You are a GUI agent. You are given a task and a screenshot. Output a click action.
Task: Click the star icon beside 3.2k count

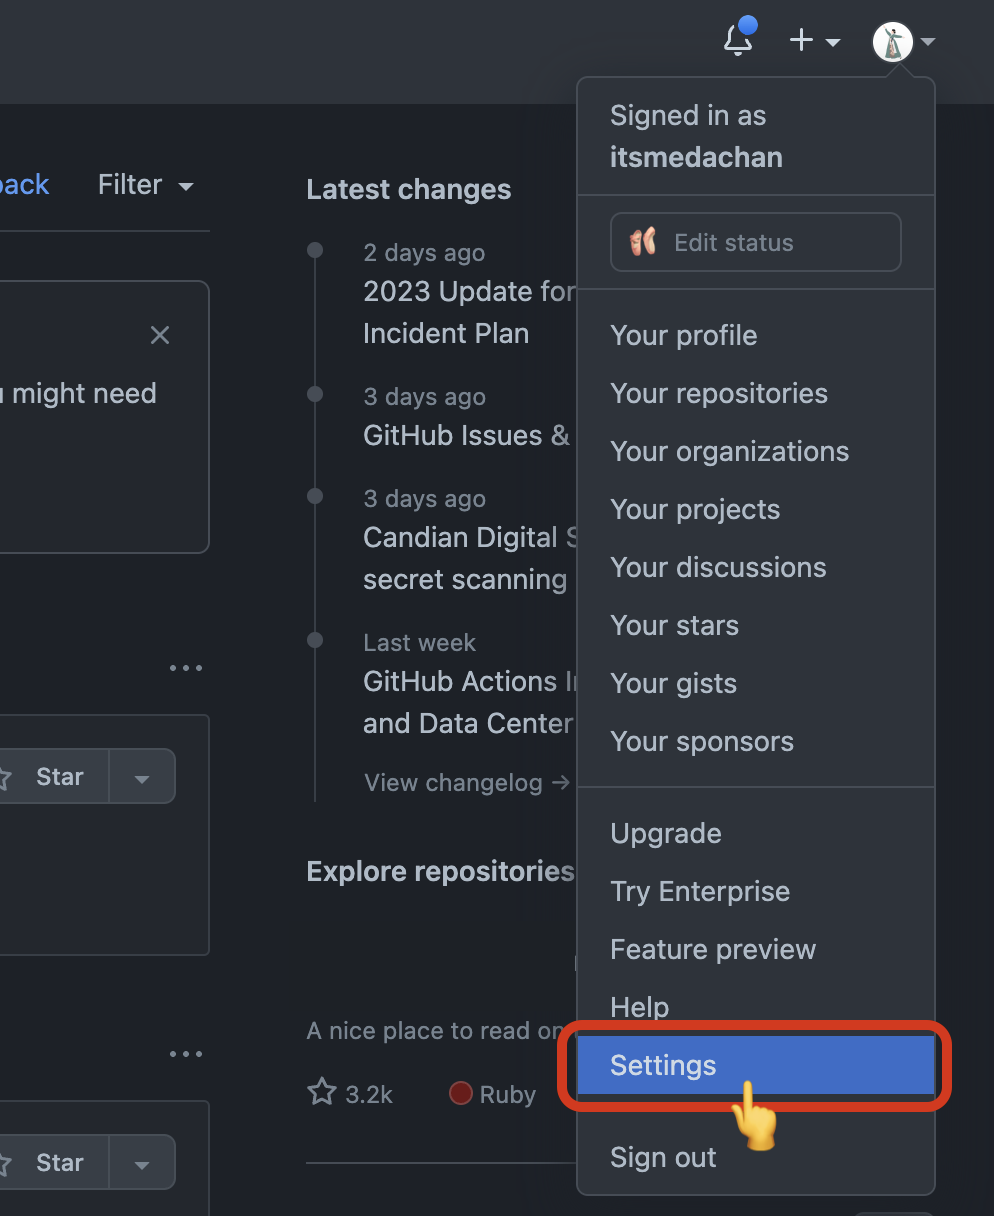[321, 1092]
